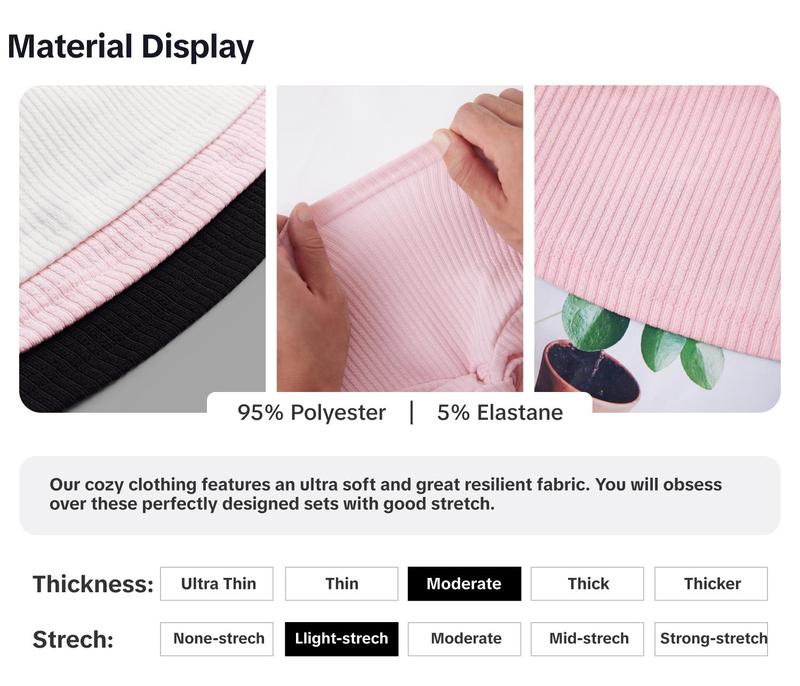Image resolution: width=800 pixels, height=686 pixels.
Task: Select the Ultra Thin thickness option
Action: point(217,583)
